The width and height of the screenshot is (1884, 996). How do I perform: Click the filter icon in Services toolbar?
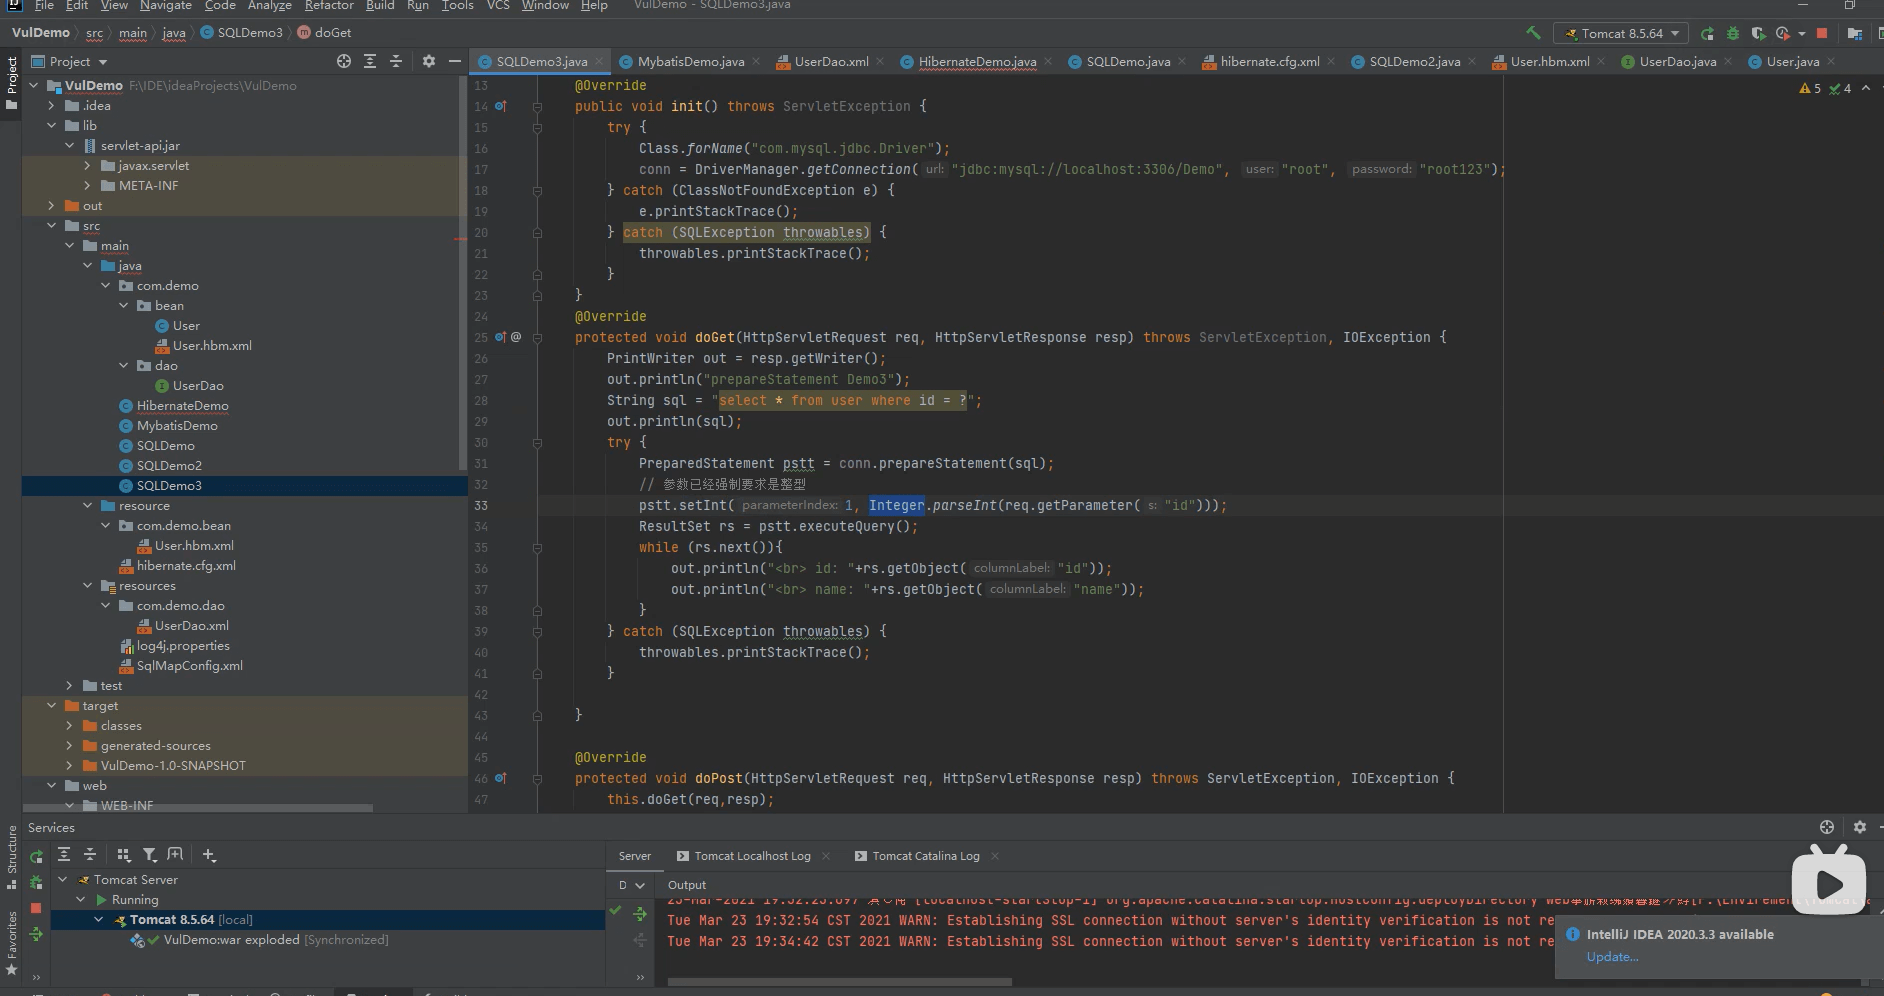coord(149,855)
